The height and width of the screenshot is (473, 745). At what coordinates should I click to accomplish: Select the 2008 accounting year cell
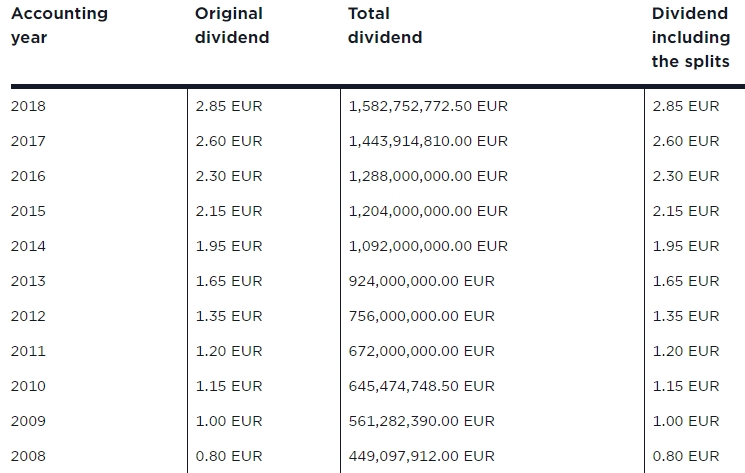[28, 456]
